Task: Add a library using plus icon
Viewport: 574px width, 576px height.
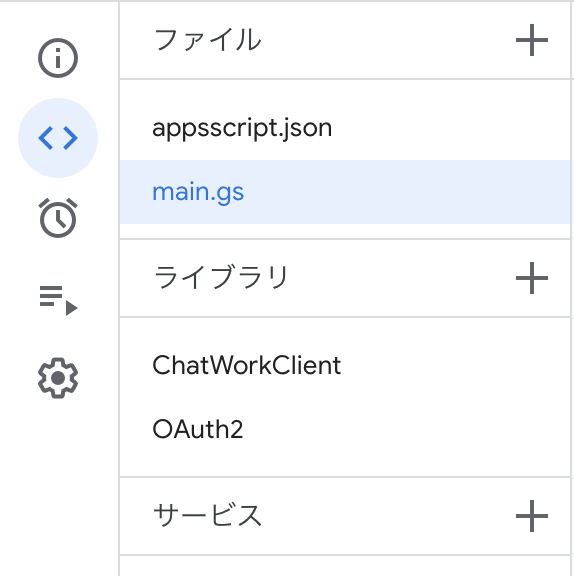Action: (532, 278)
